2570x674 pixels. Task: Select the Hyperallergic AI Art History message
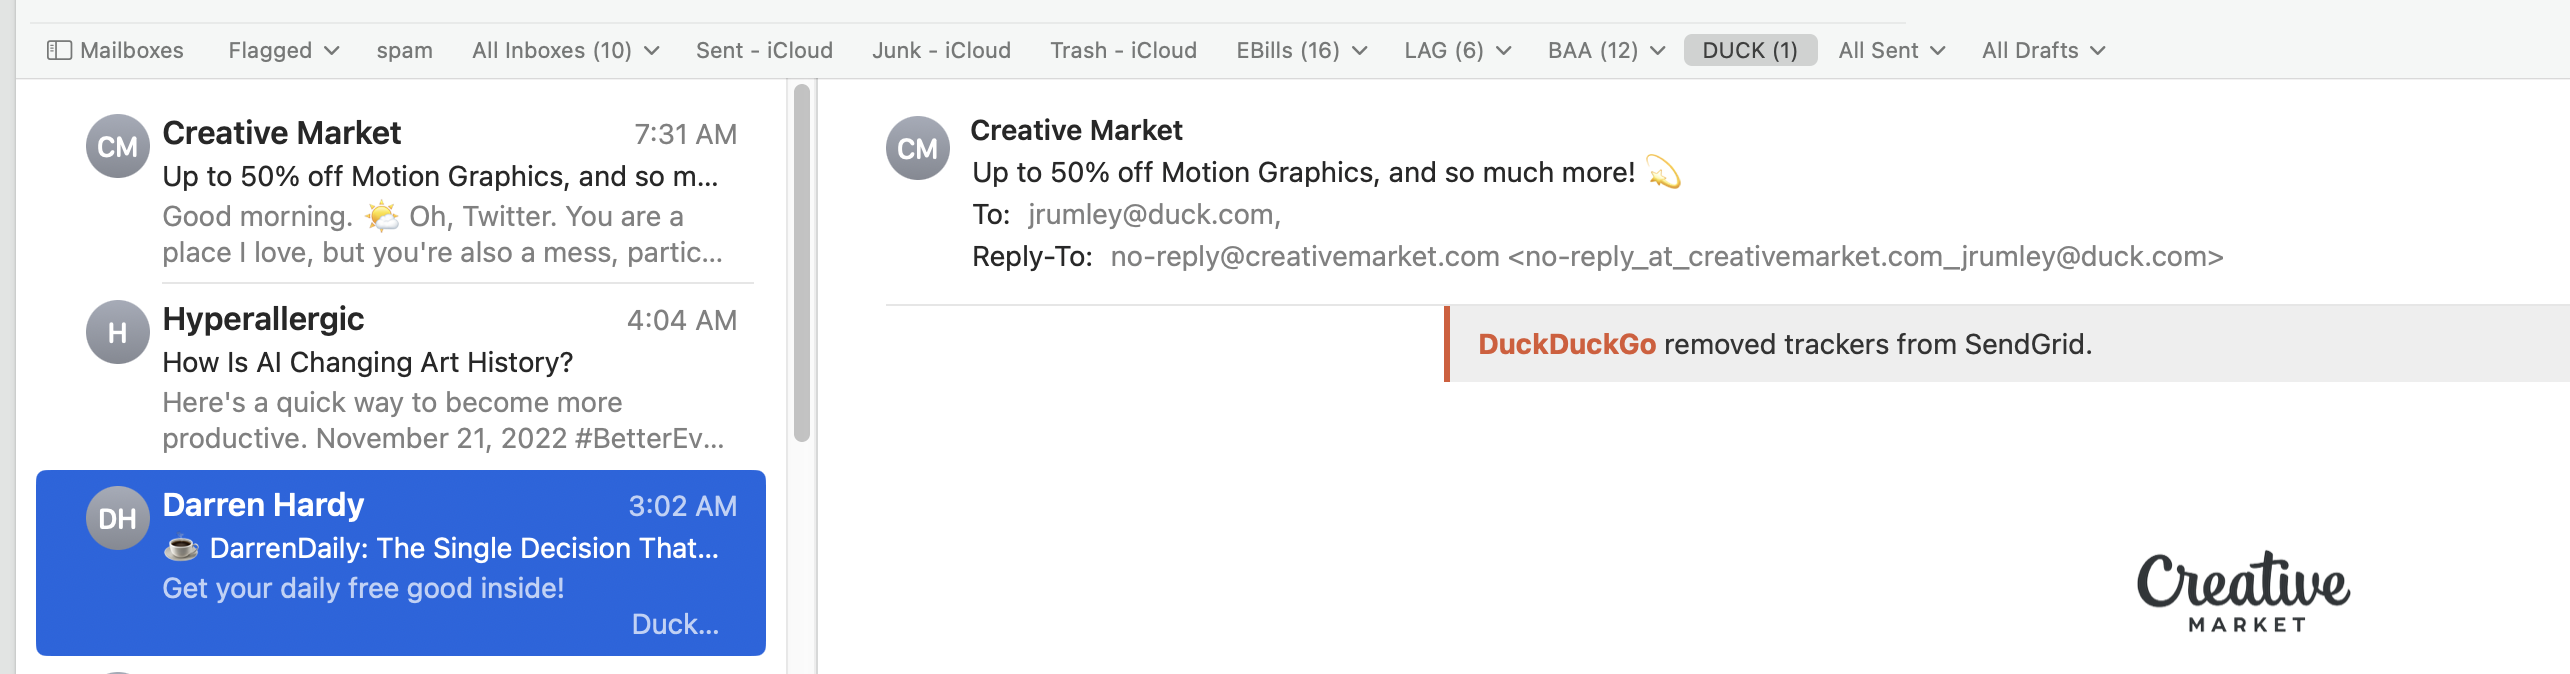[401, 376]
